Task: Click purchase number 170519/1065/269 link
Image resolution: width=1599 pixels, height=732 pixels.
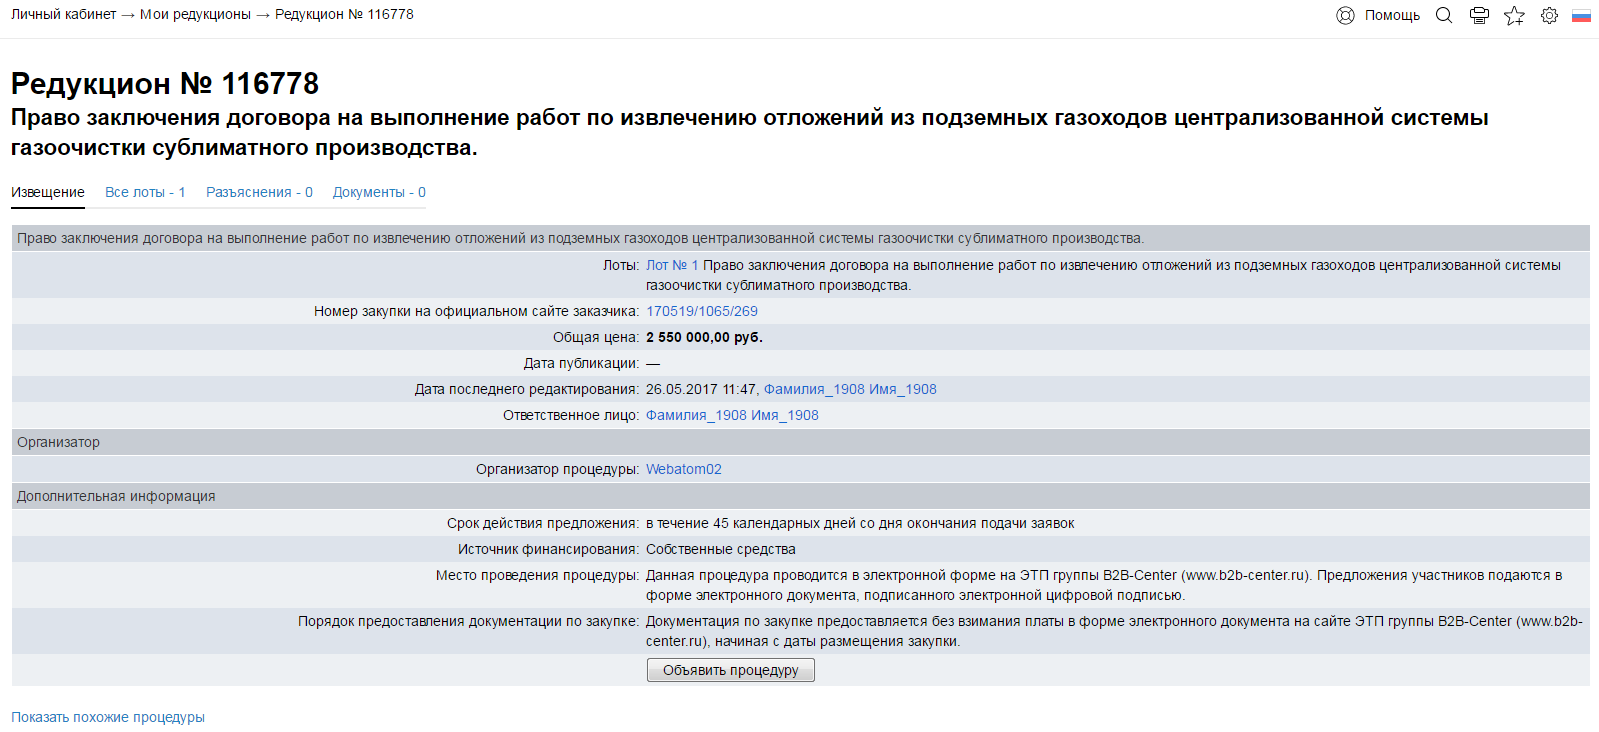Action: click(702, 311)
